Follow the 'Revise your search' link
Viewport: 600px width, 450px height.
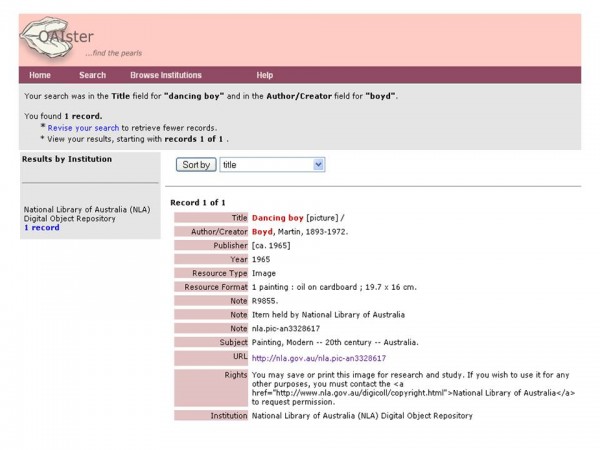(x=83, y=128)
